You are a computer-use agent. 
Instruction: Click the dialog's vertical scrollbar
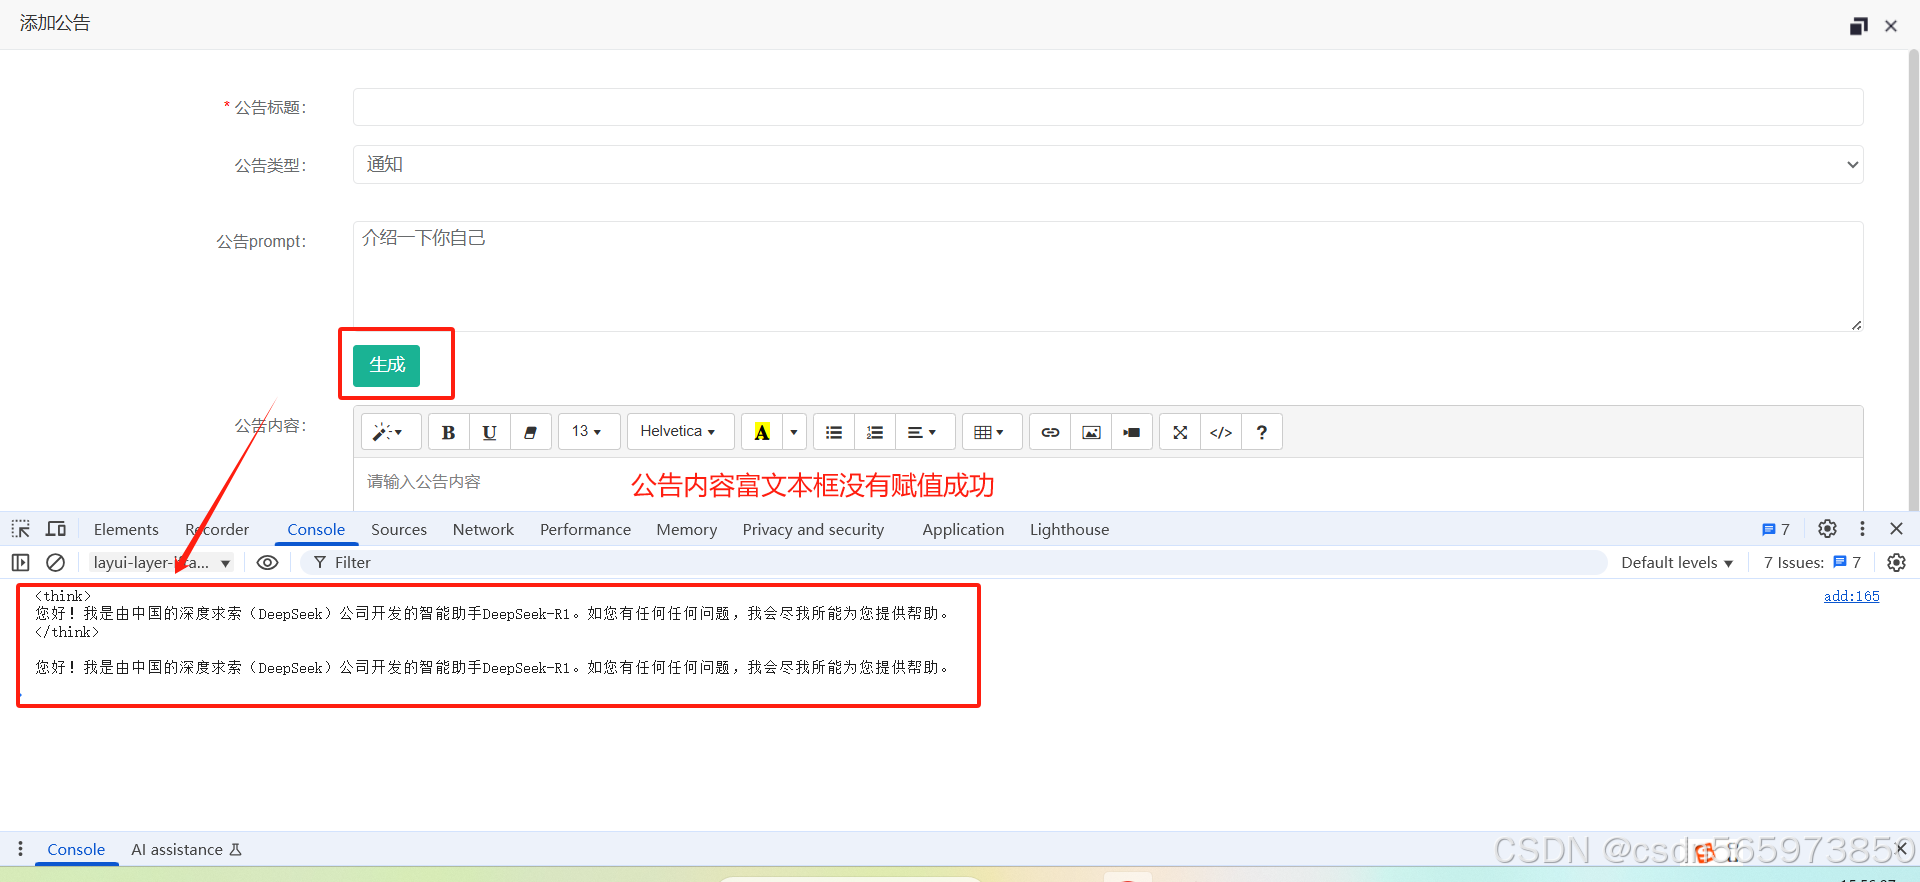point(1913,280)
